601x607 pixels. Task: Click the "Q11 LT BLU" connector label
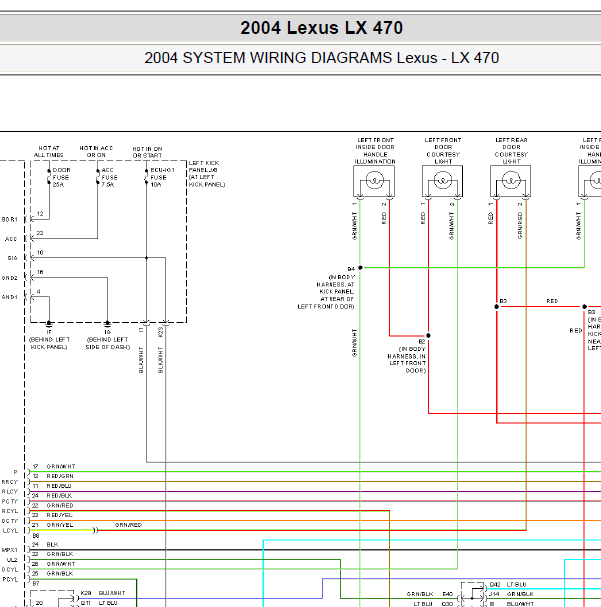point(99,603)
